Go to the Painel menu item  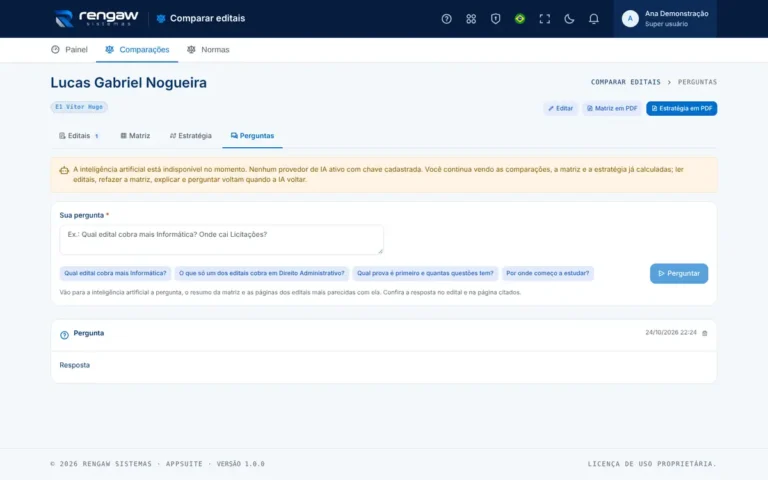coord(69,49)
